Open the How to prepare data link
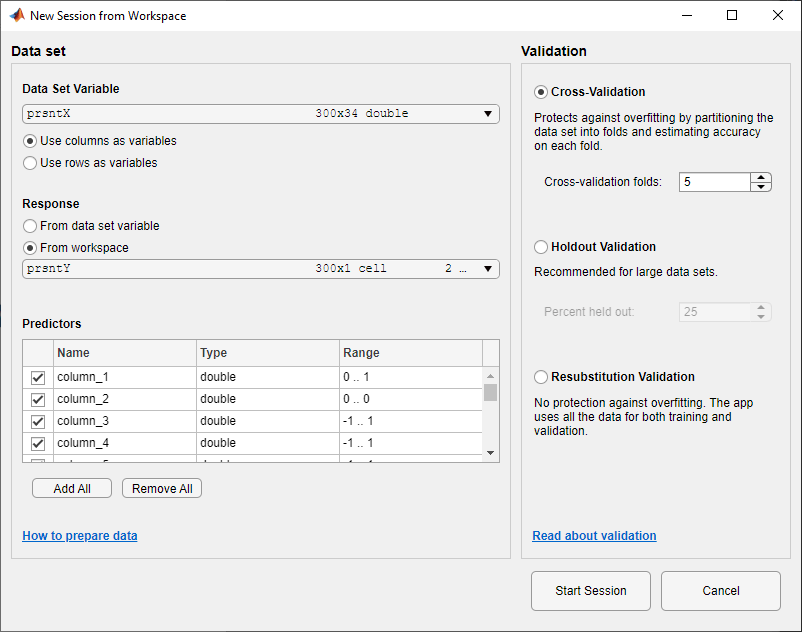 (80, 536)
